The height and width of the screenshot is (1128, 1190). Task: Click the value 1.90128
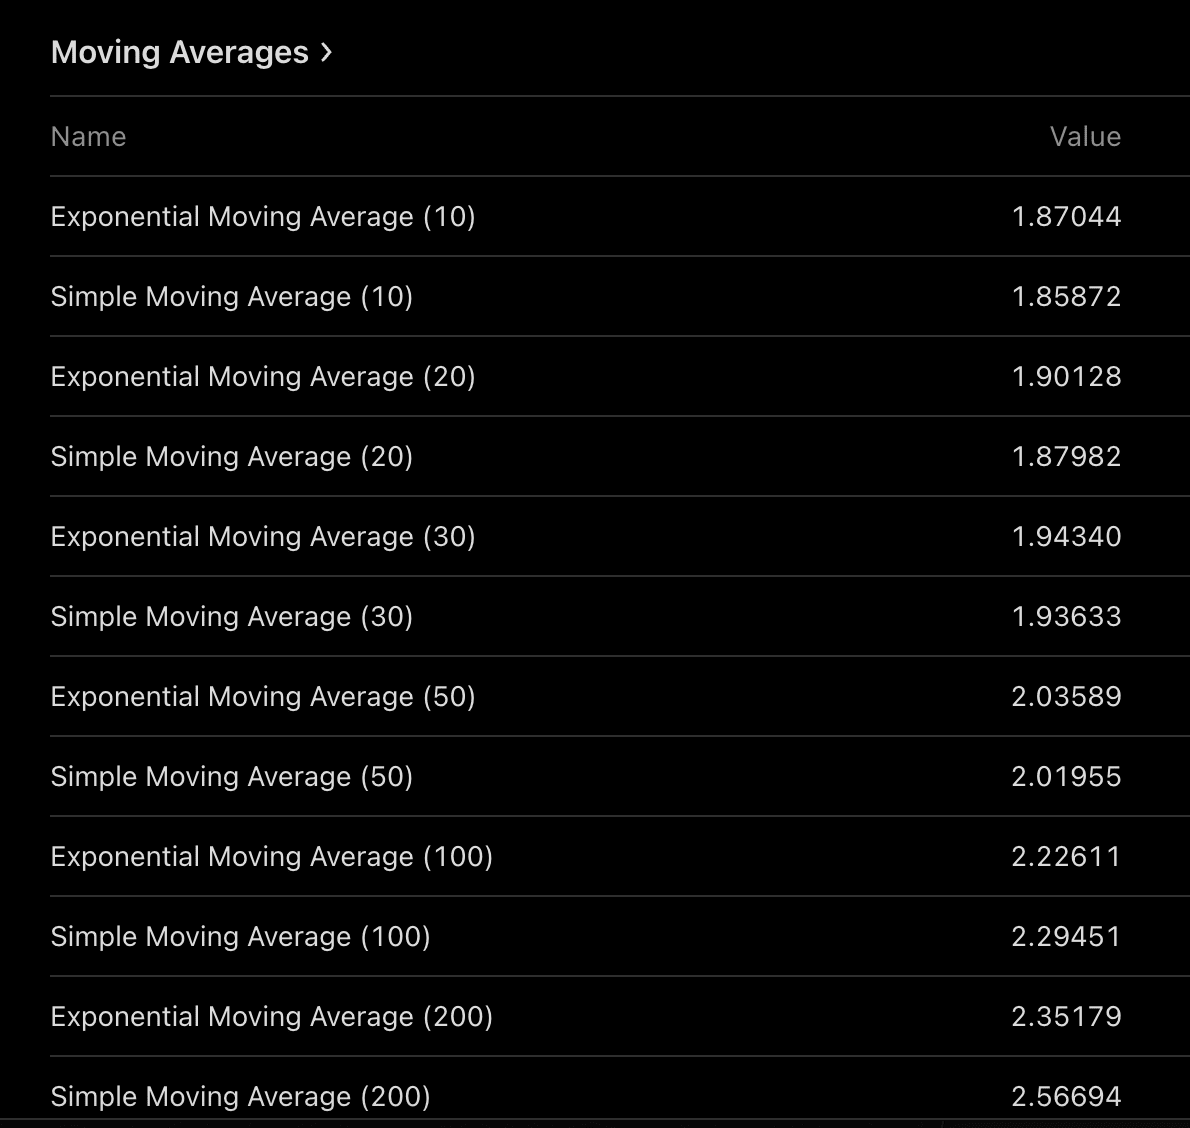1066,377
